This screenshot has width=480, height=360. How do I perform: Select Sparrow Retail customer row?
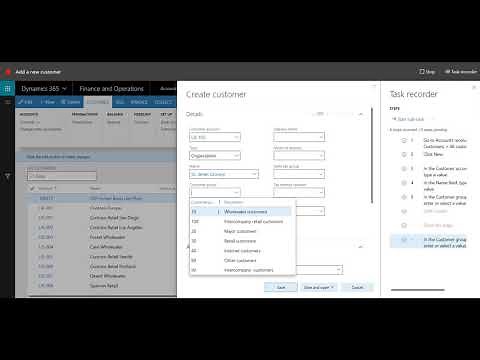pyautogui.click(x=102, y=286)
